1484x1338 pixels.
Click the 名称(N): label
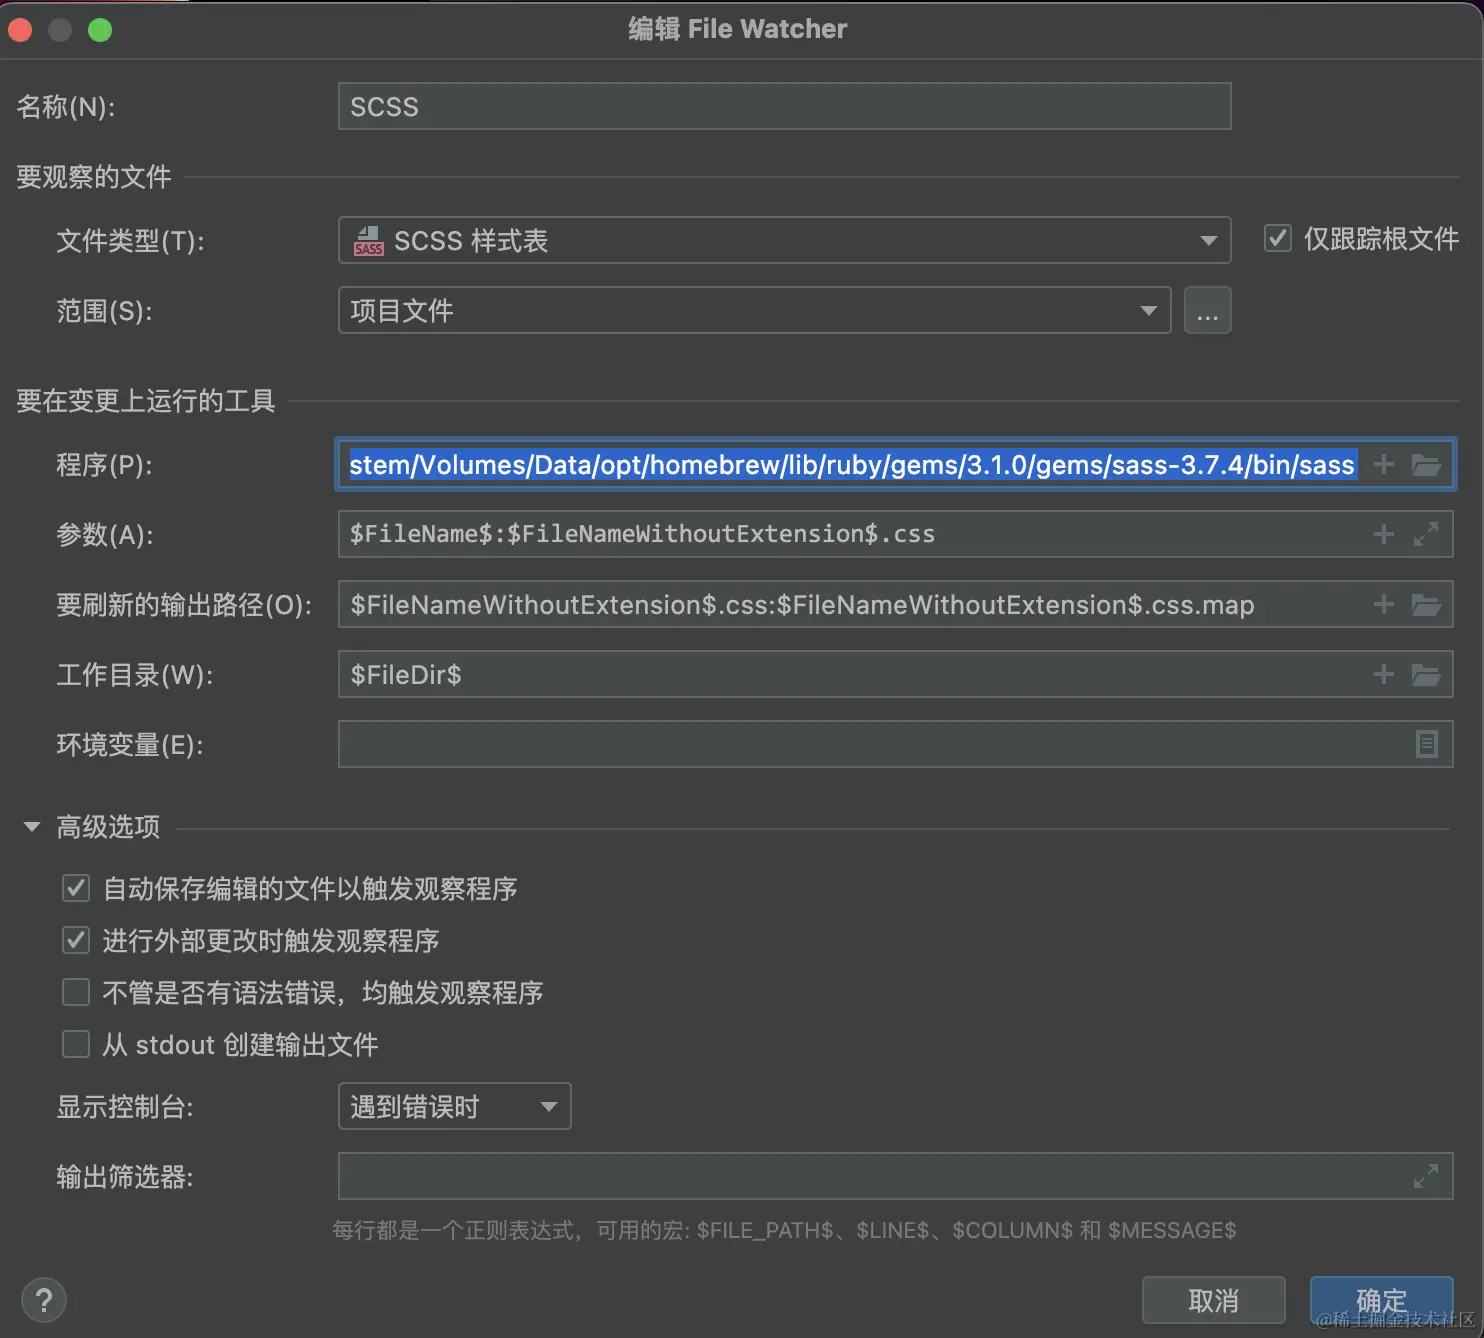pyautogui.click(x=66, y=107)
